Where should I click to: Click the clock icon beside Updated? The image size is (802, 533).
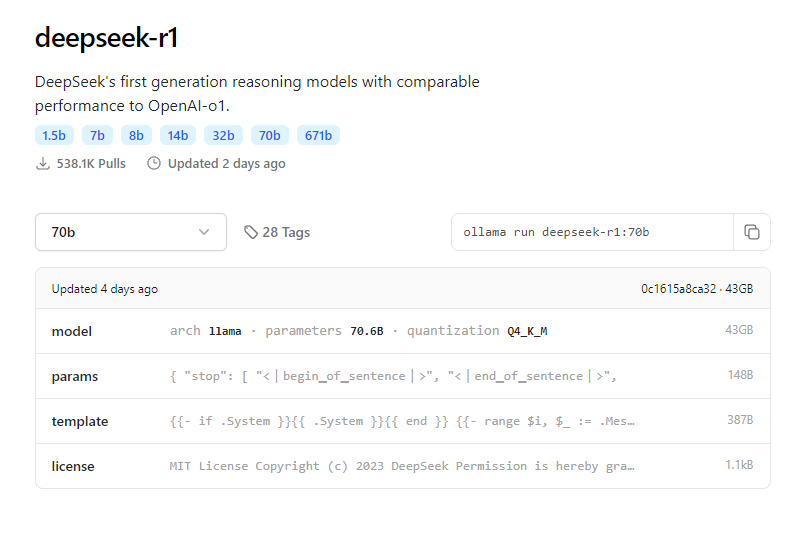click(x=154, y=163)
